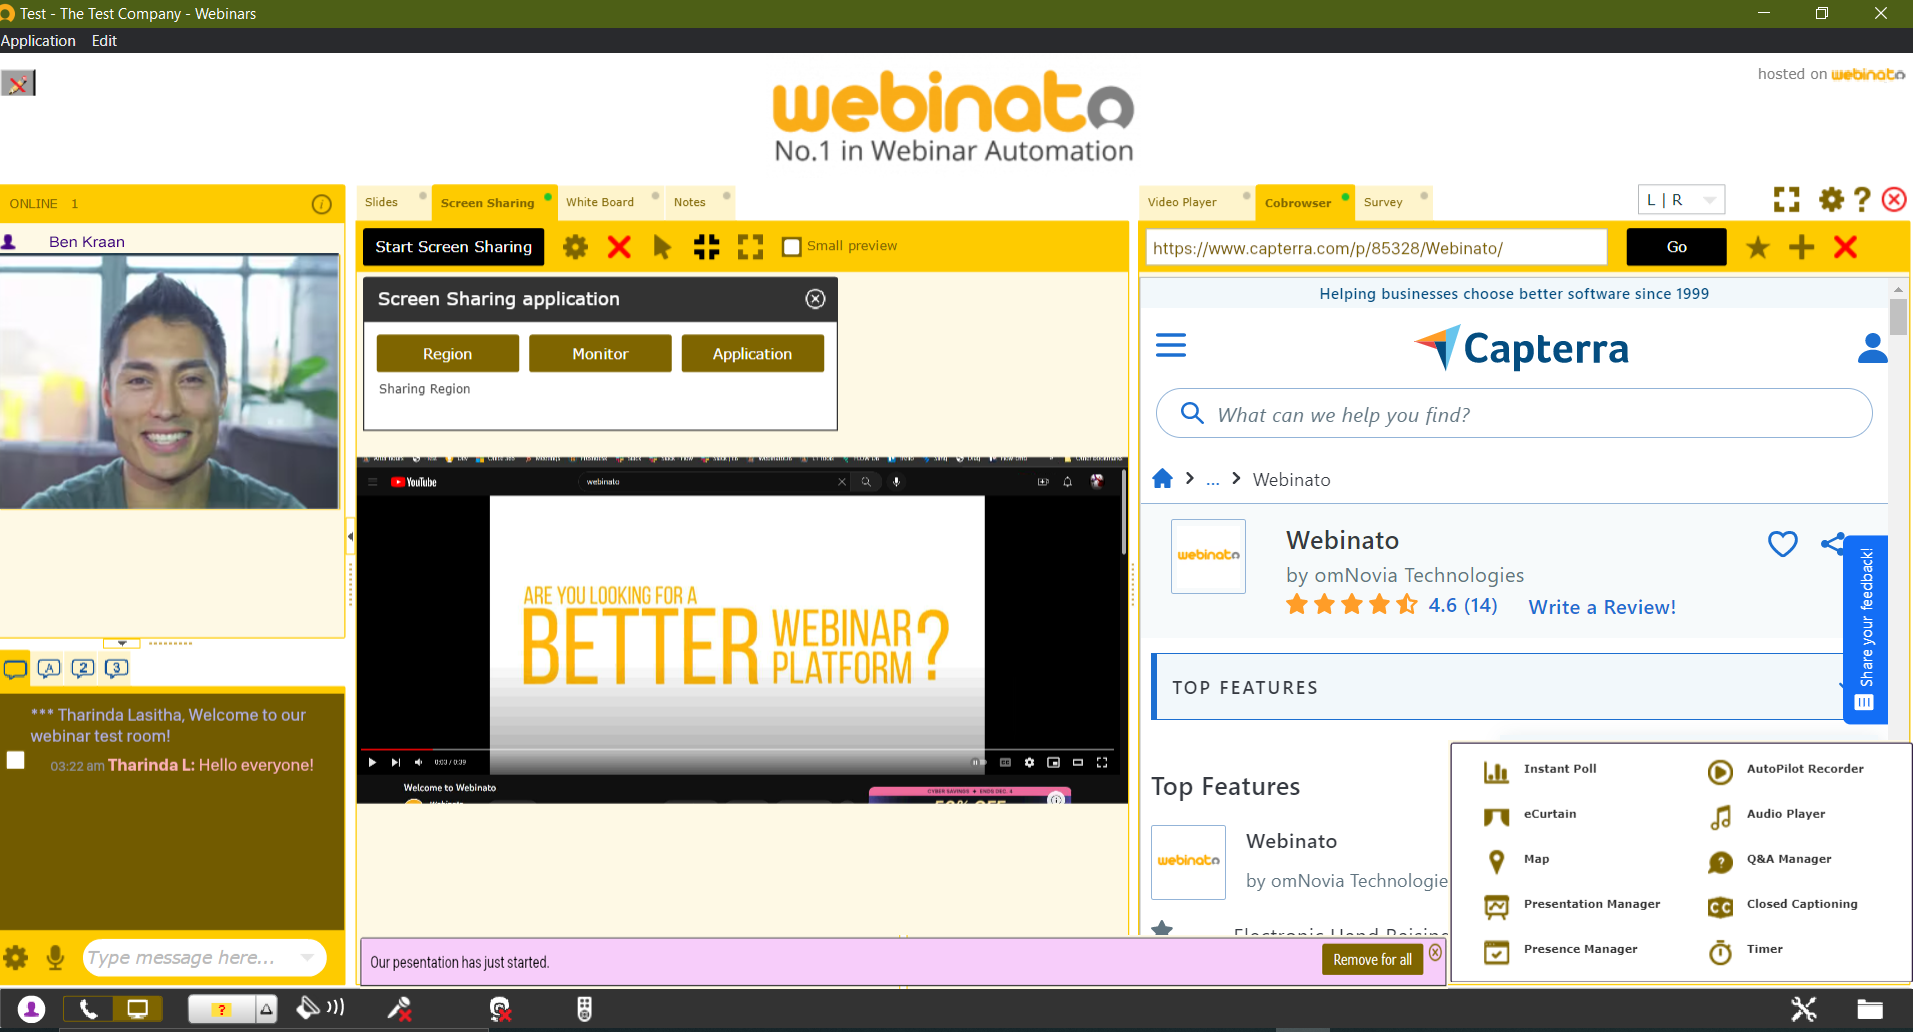The image size is (1913, 1032).
Task: Open the Q&A Manager
Action: click(x=1787, y=859)
